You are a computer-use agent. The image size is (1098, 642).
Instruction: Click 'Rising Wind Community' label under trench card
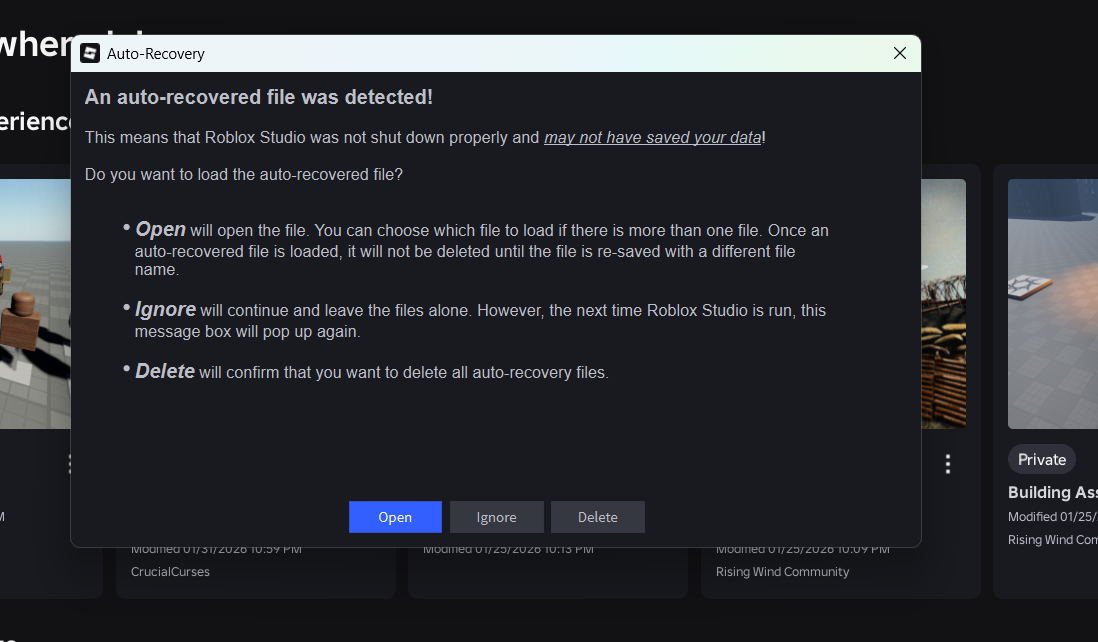click(x=782, y=571)
